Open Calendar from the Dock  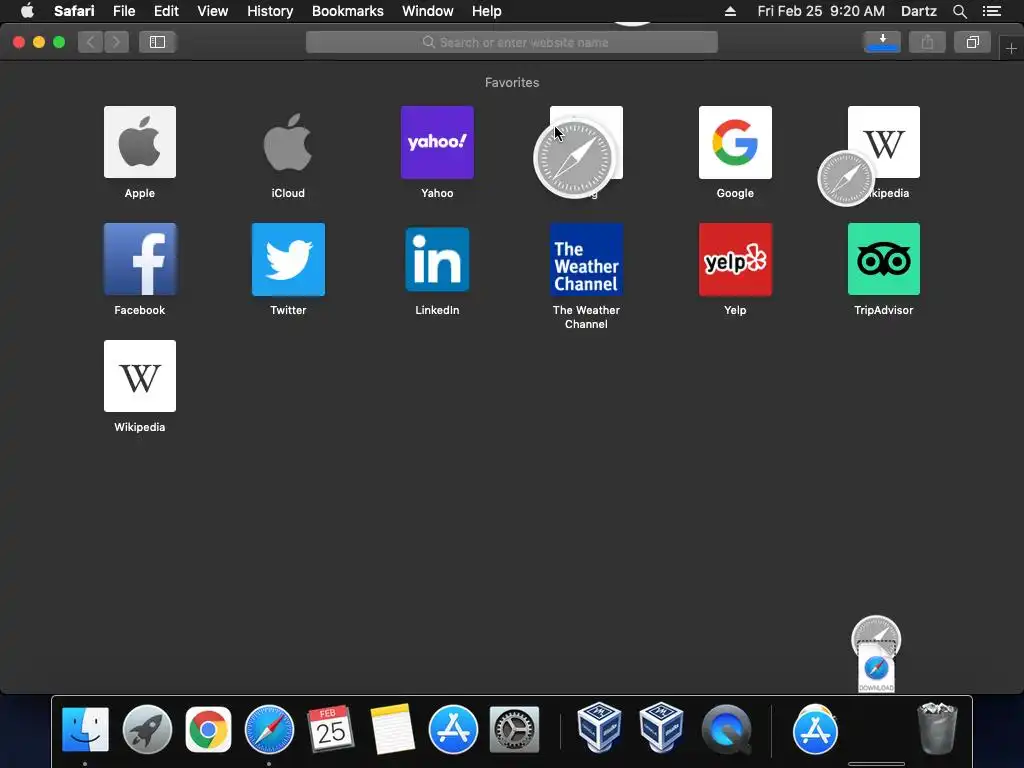(x=330, y=729)
